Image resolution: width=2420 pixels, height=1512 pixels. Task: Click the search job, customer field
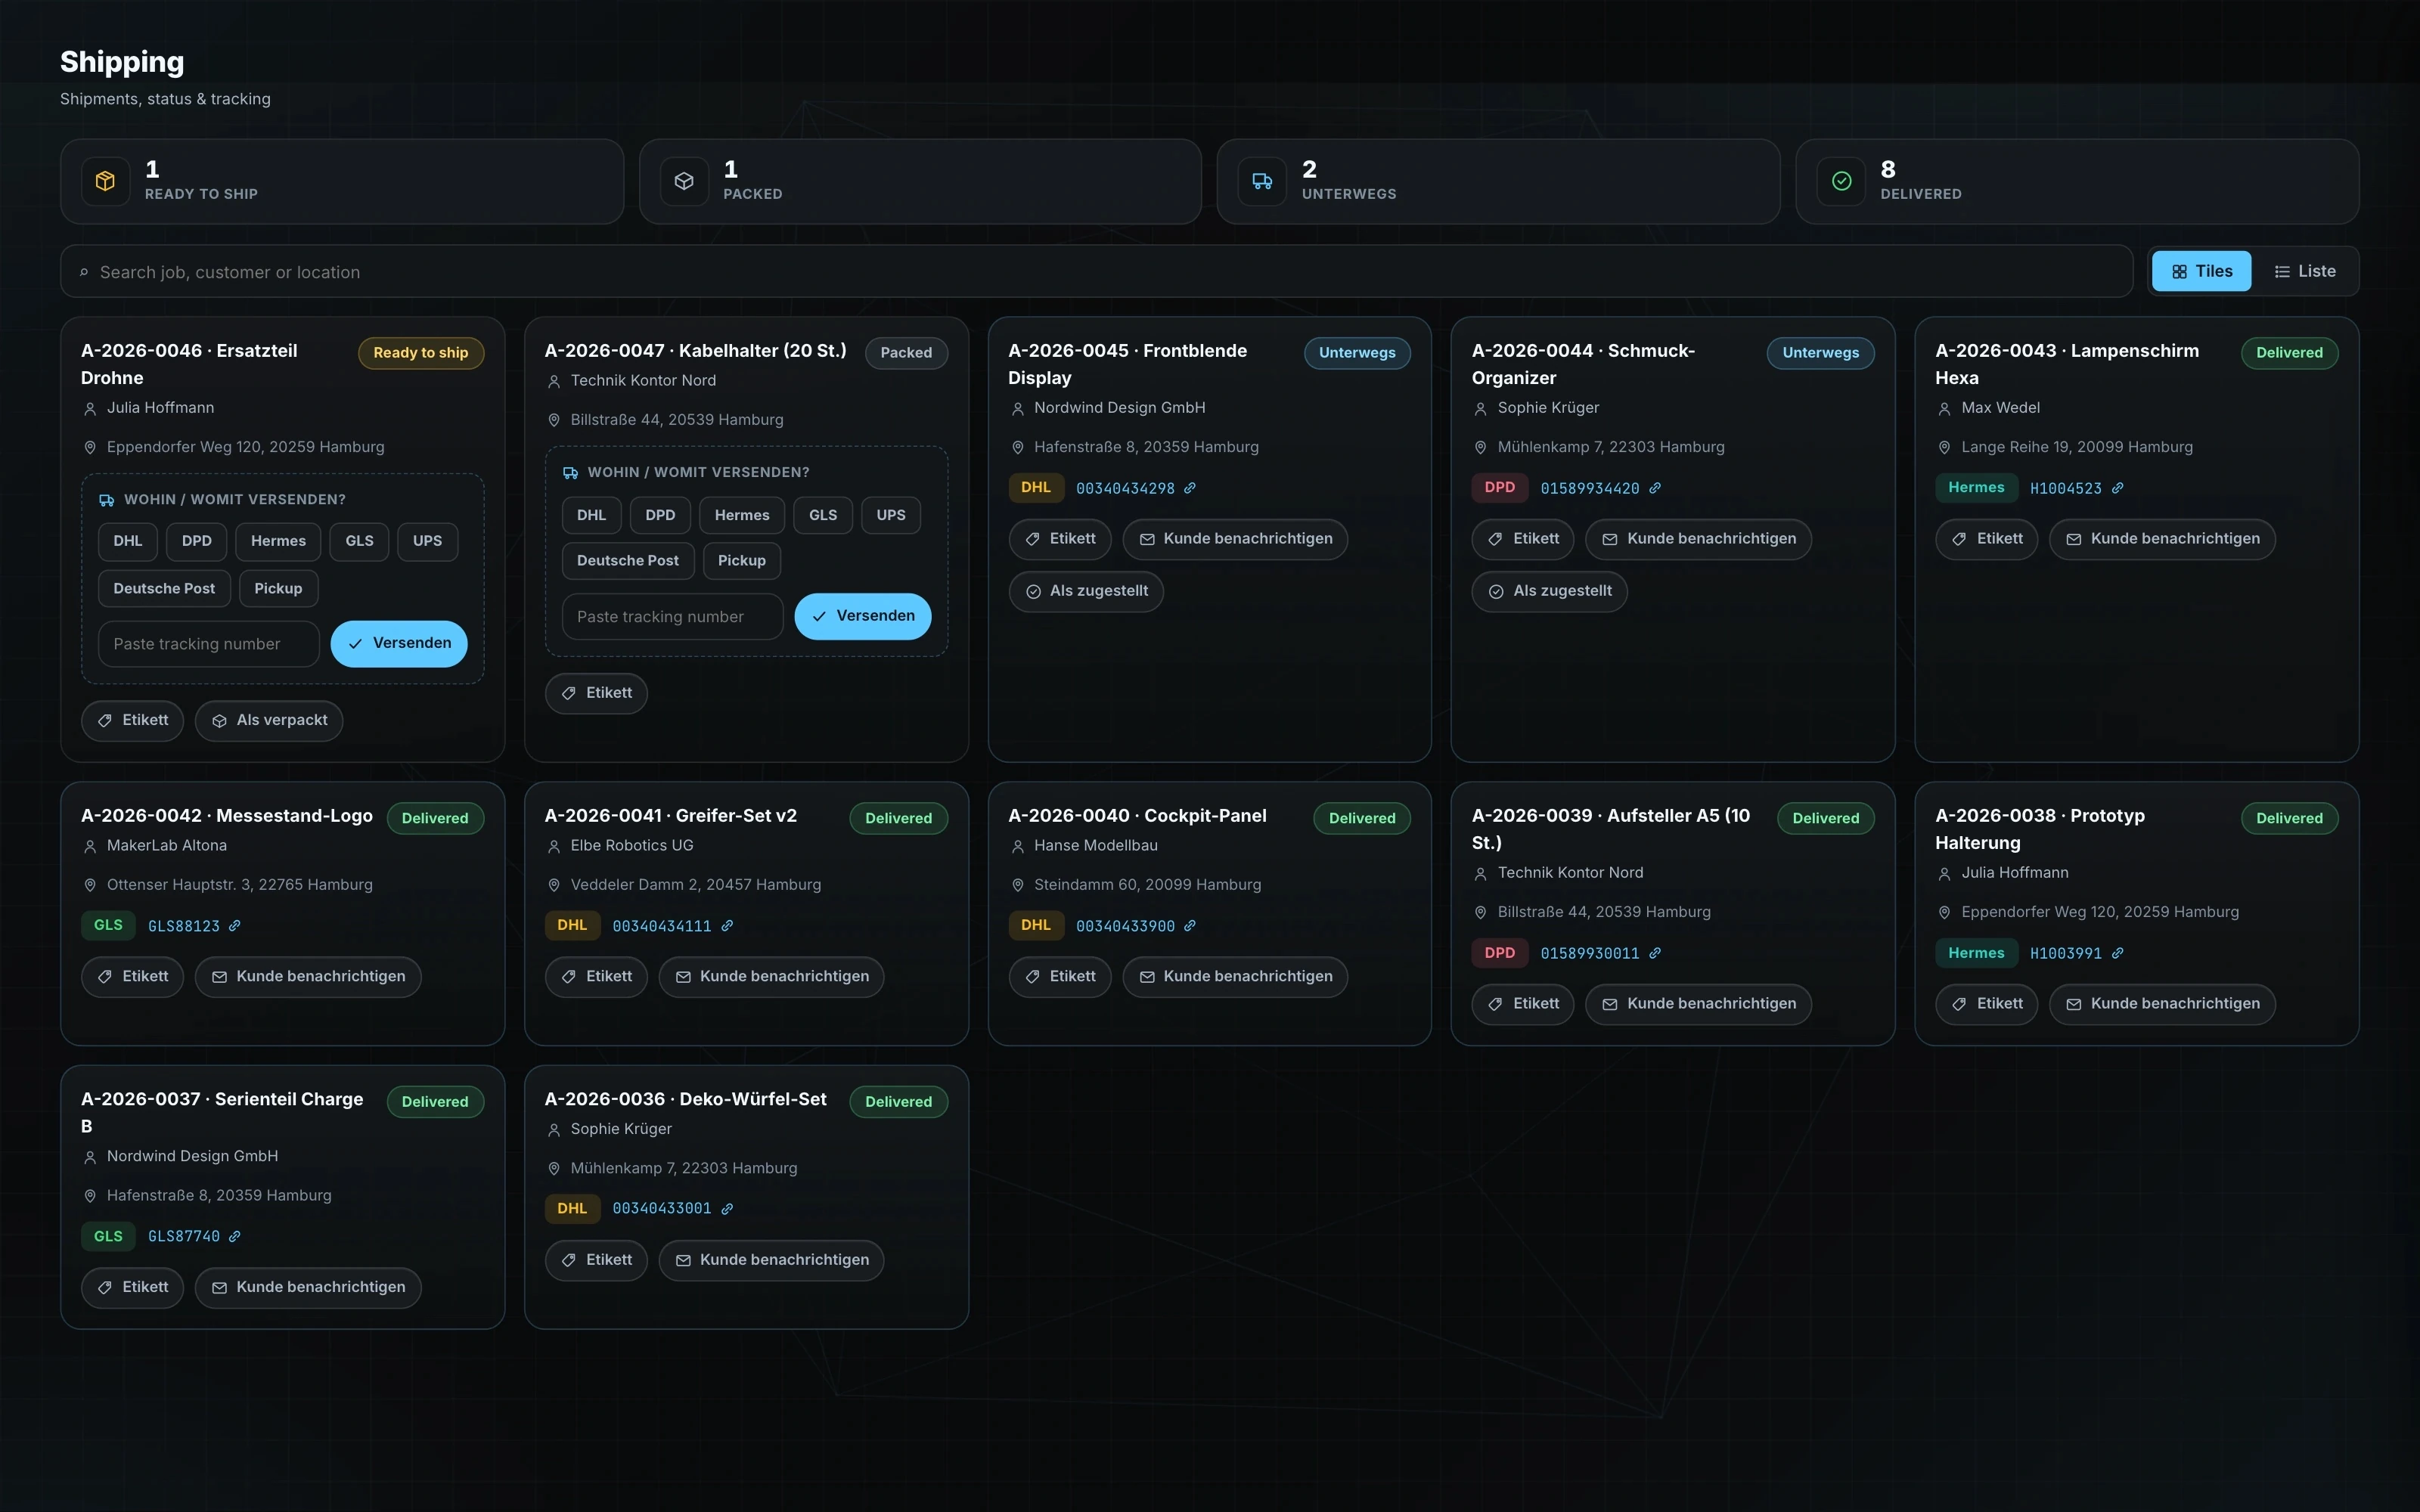tap(1097, 272)
